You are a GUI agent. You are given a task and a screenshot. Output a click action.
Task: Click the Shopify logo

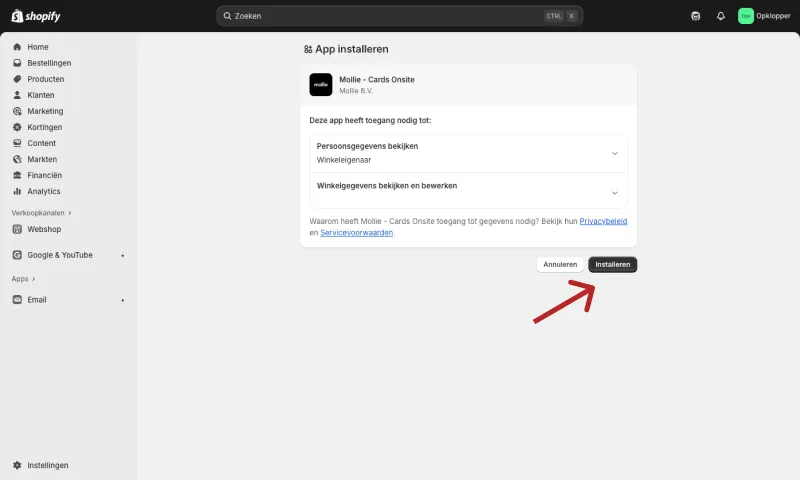(36, 16)
